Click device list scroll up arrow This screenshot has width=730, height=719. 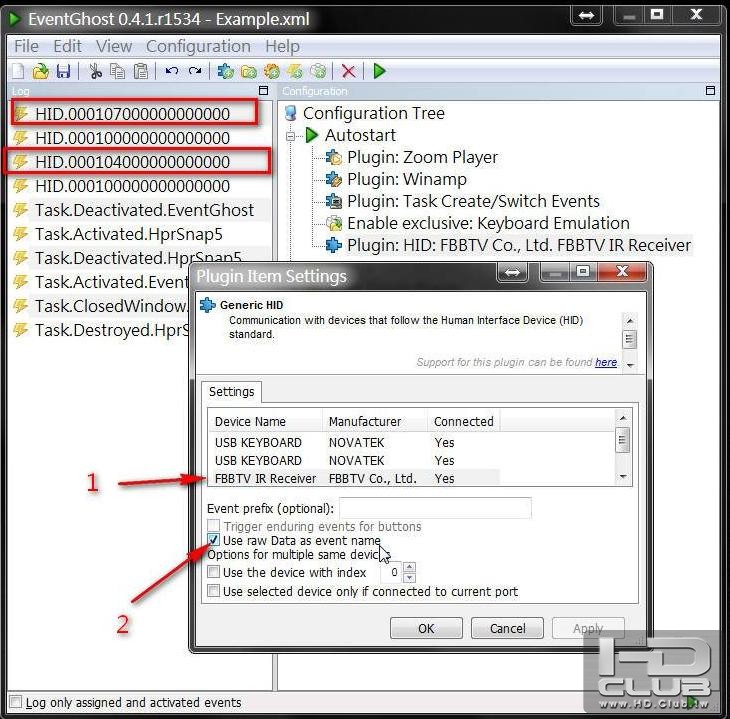click(x=622, y=418)
